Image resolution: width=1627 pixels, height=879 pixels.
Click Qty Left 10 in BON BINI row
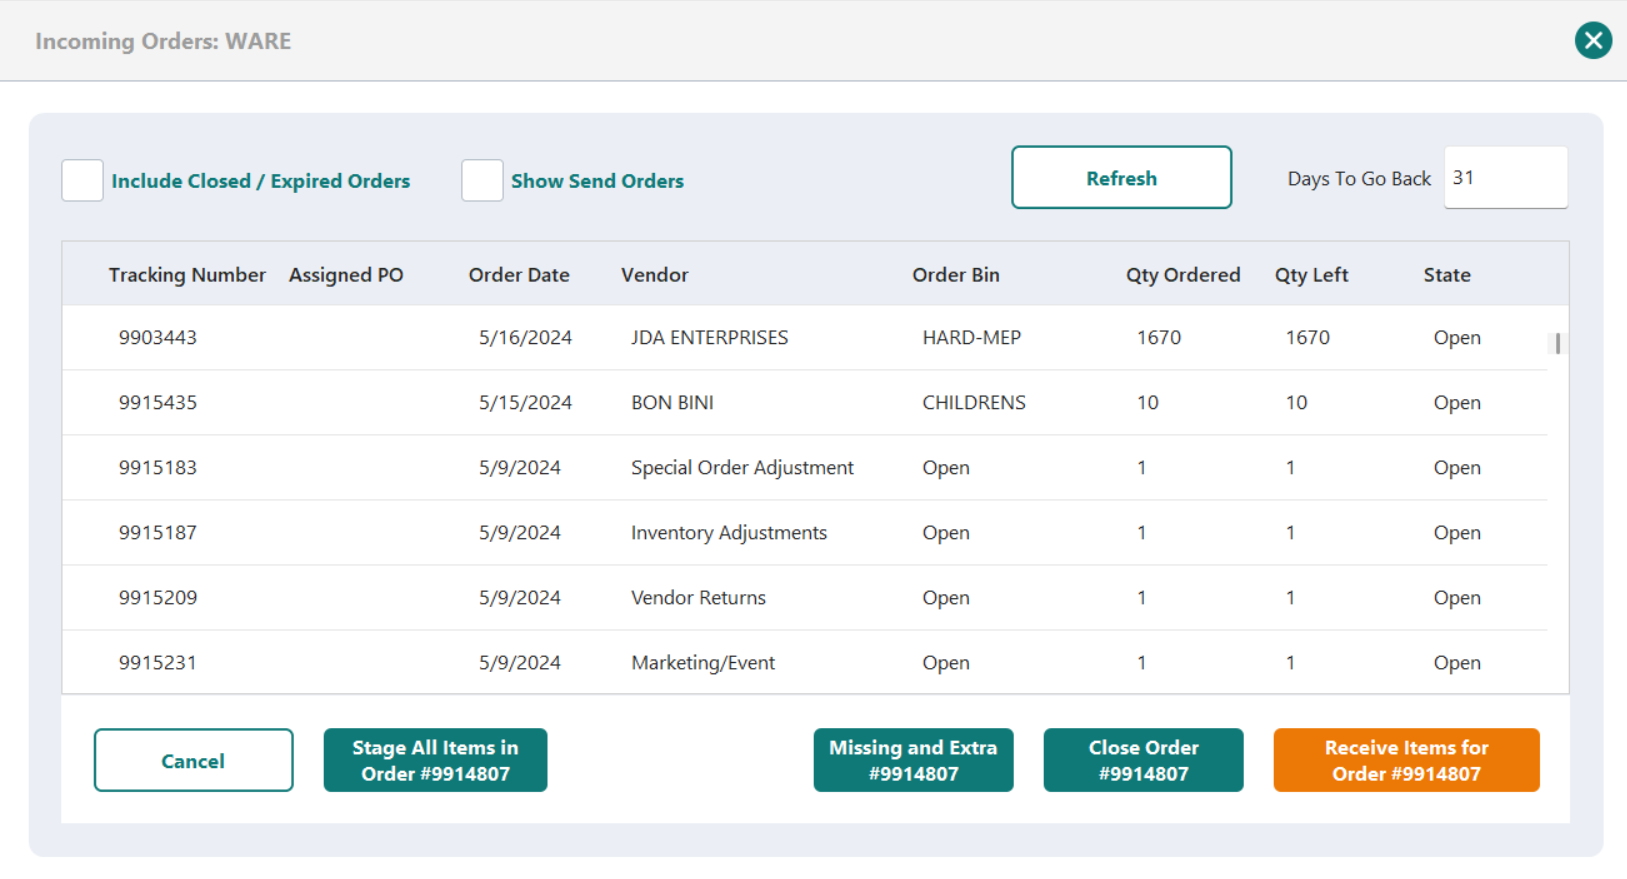pos(1296,403)
